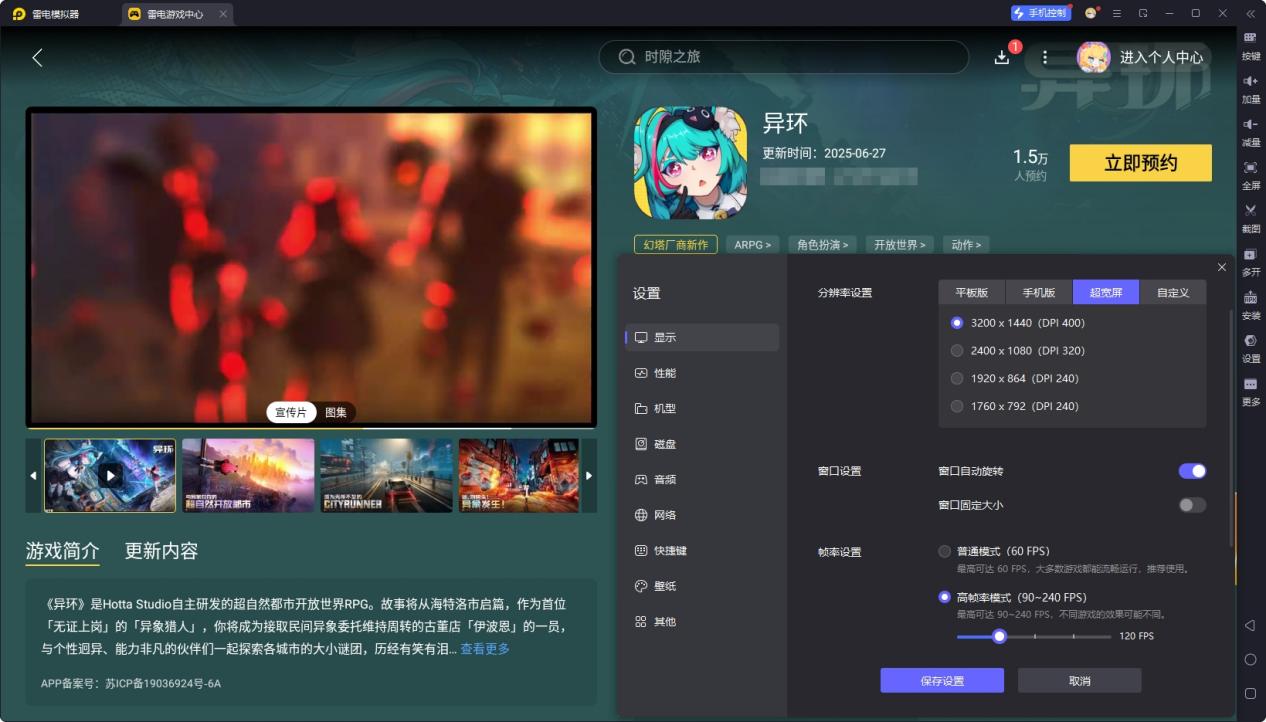The width and height of the screenshot is (1266, 722).
Task: Open the 磁盘 disk settings section
Action: click(702, 444)
